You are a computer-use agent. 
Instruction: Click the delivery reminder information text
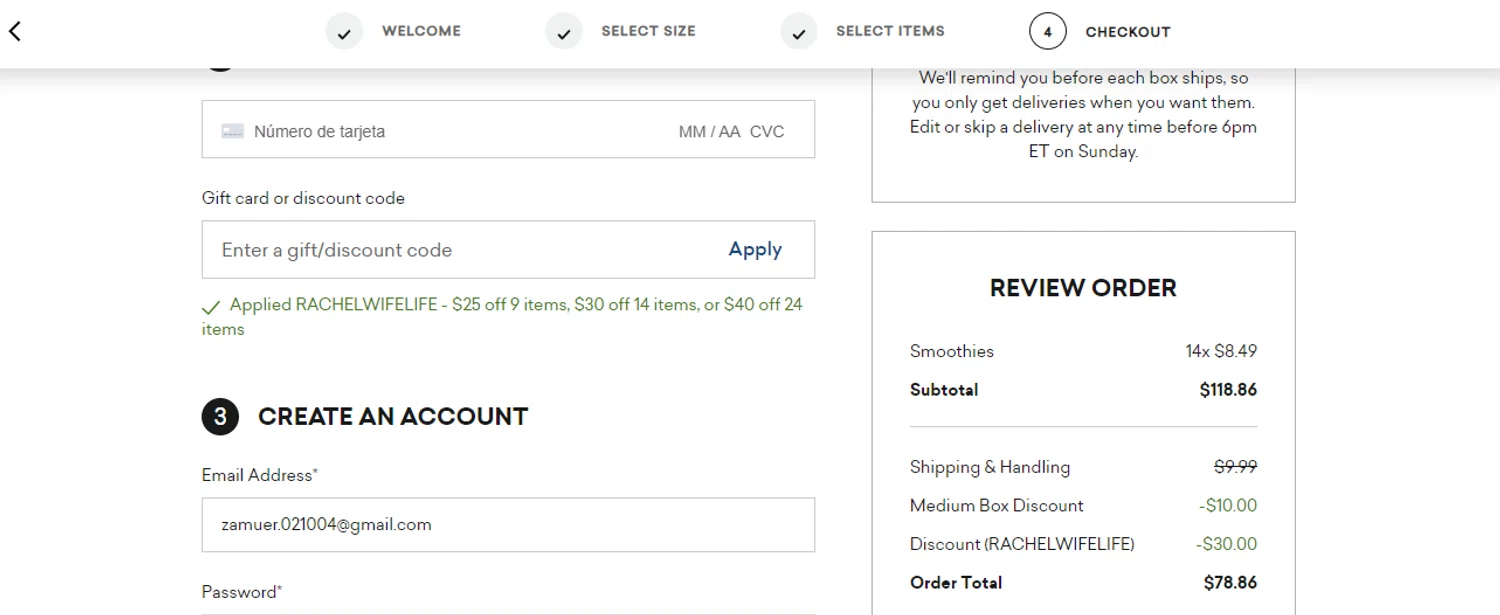click(1083, 115)
